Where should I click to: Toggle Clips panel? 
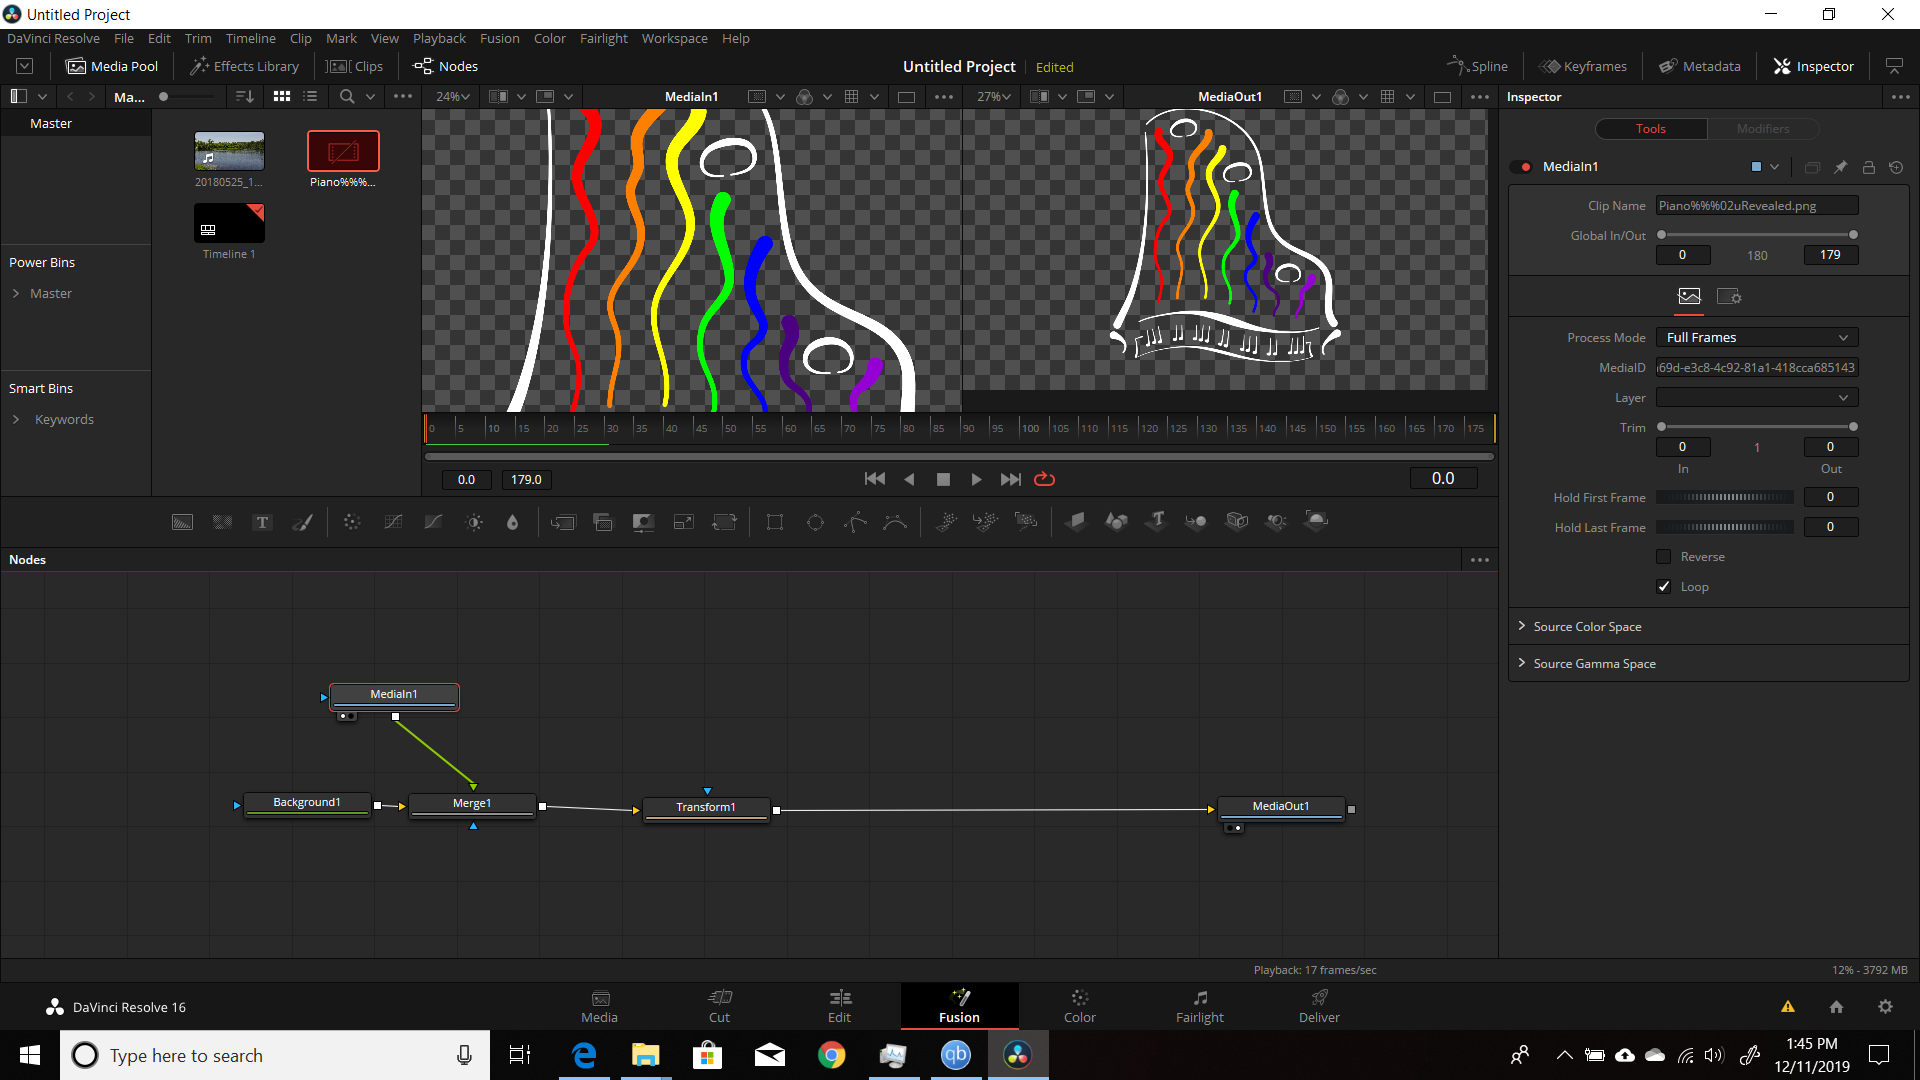pos(355,66)
